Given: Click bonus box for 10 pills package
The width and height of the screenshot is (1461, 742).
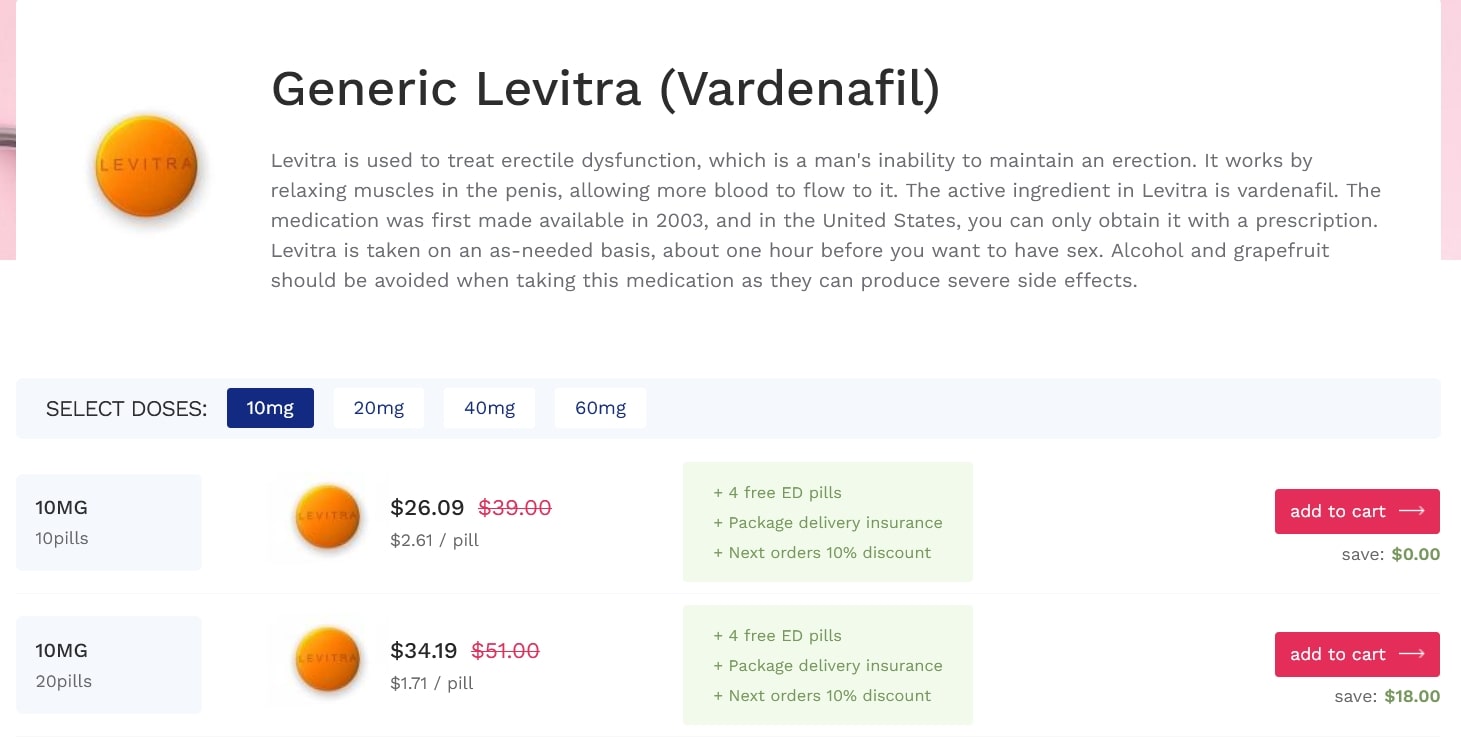Looking at the screenshot, I should coord(828,522).
